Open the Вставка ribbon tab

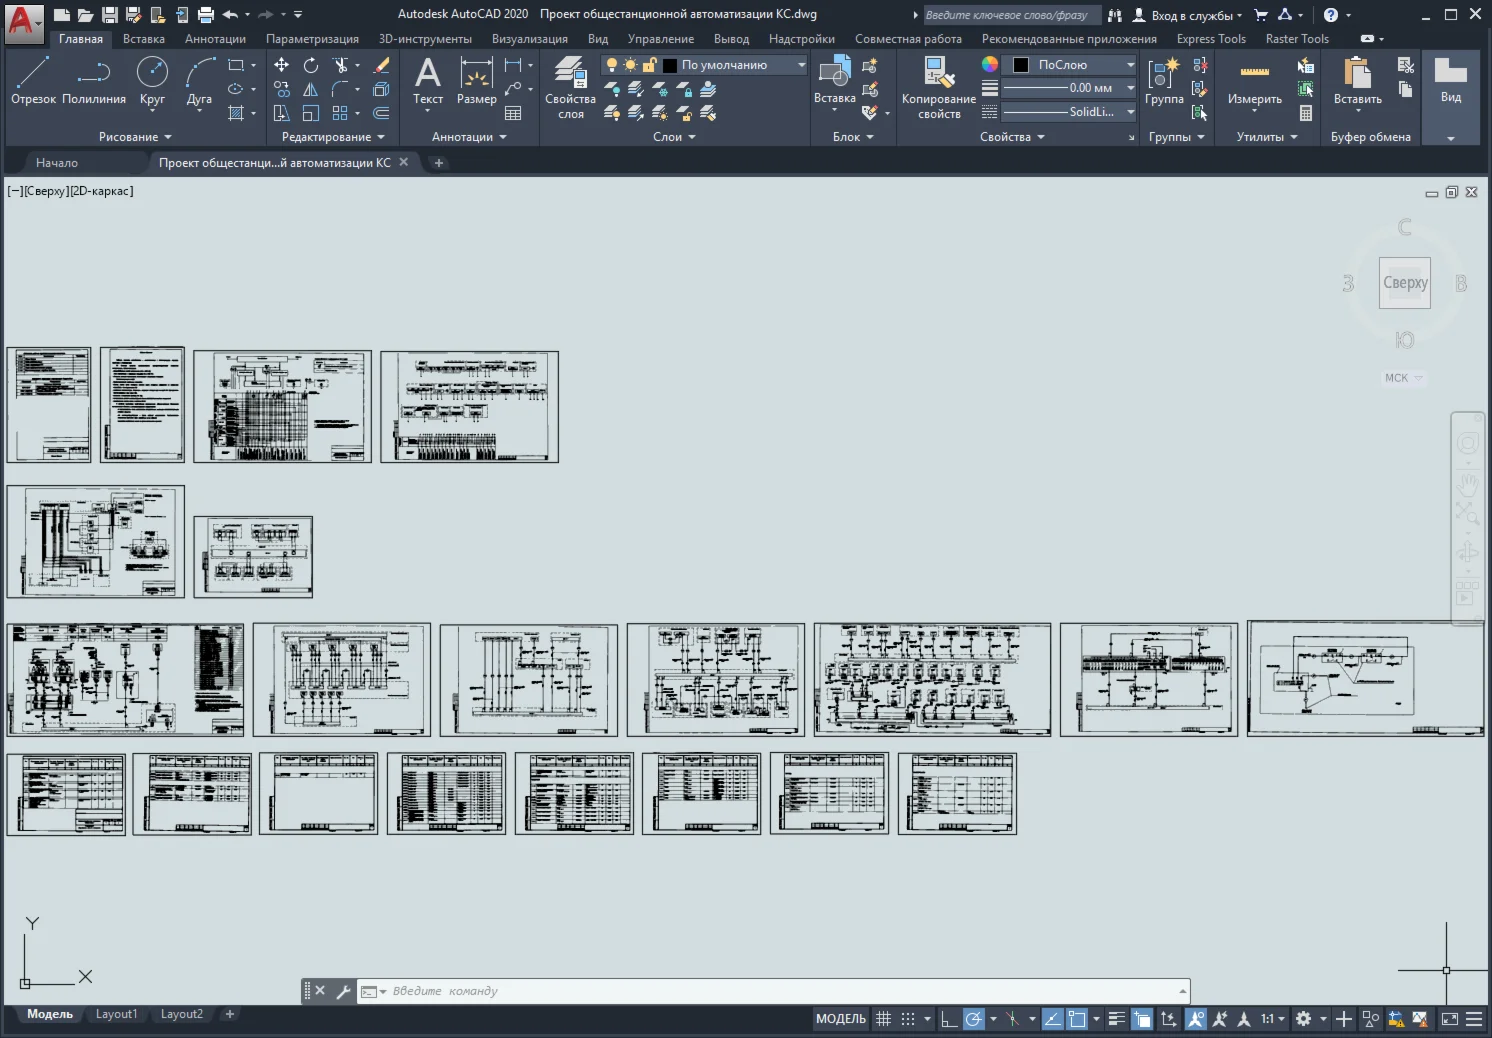144,39
